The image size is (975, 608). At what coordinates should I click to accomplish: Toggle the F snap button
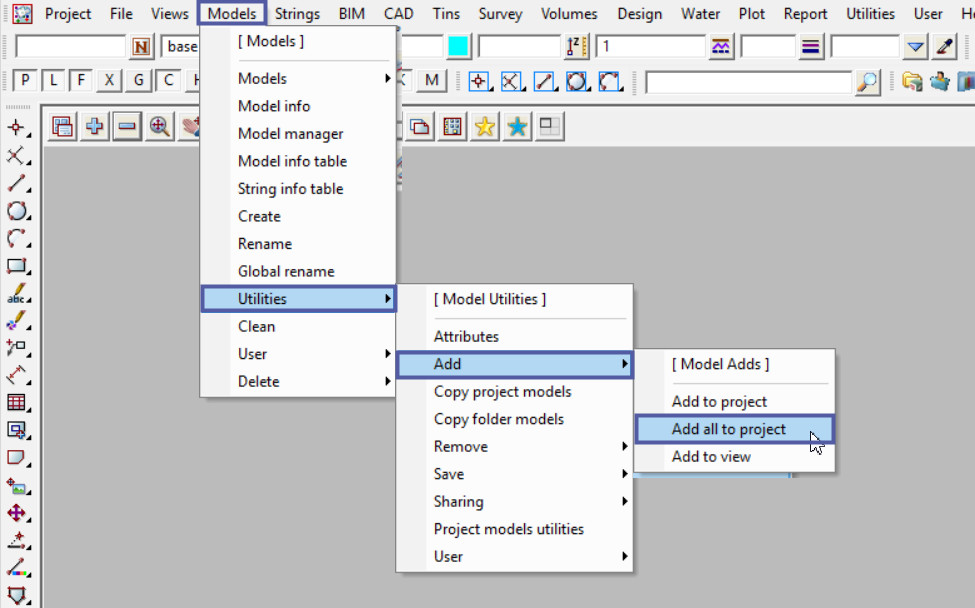[81, 80]
